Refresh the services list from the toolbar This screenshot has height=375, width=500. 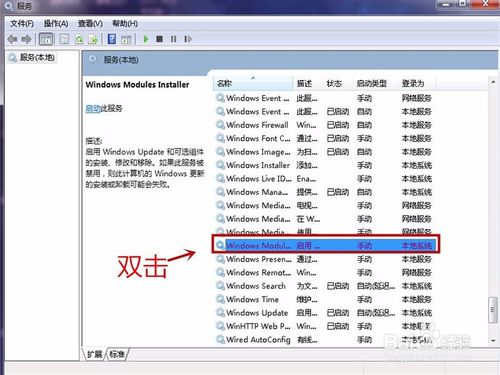(79, 39)
